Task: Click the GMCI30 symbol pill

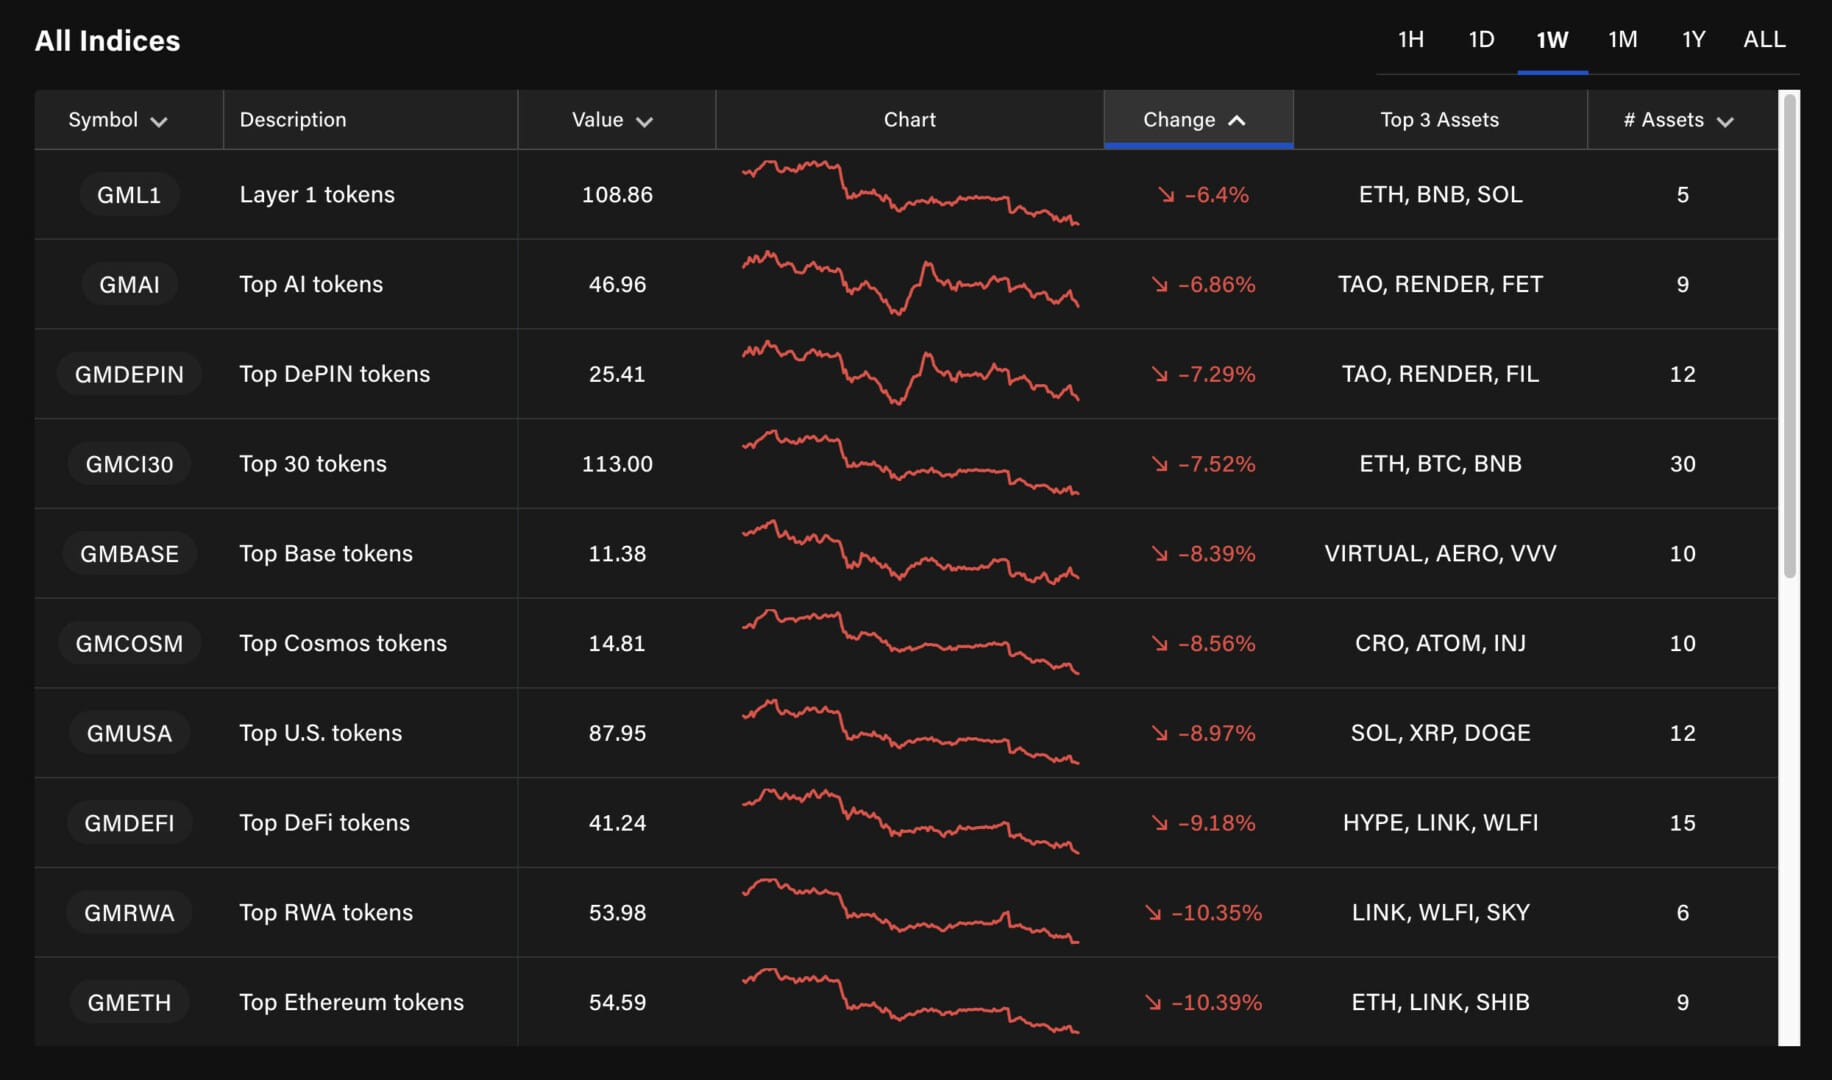Action: coord(129,464)
